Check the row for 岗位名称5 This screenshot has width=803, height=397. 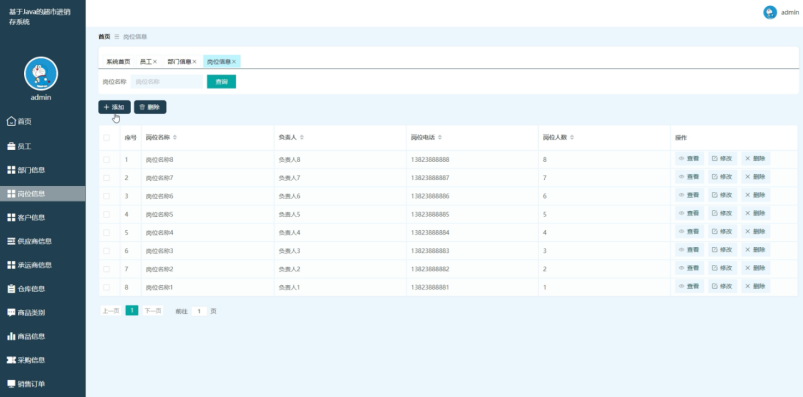[x=107, y=214]
